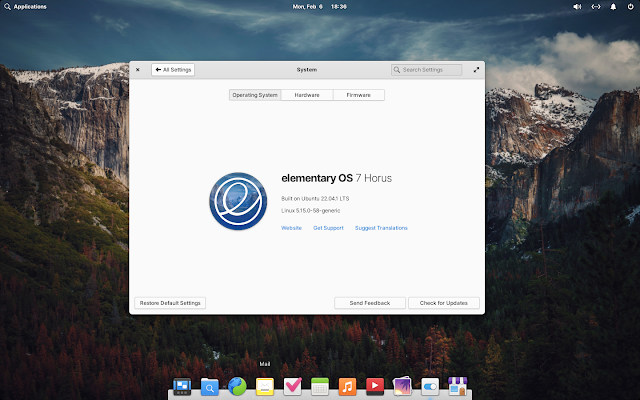Close the System settings window
640x400 pixels.
[138, 70]
